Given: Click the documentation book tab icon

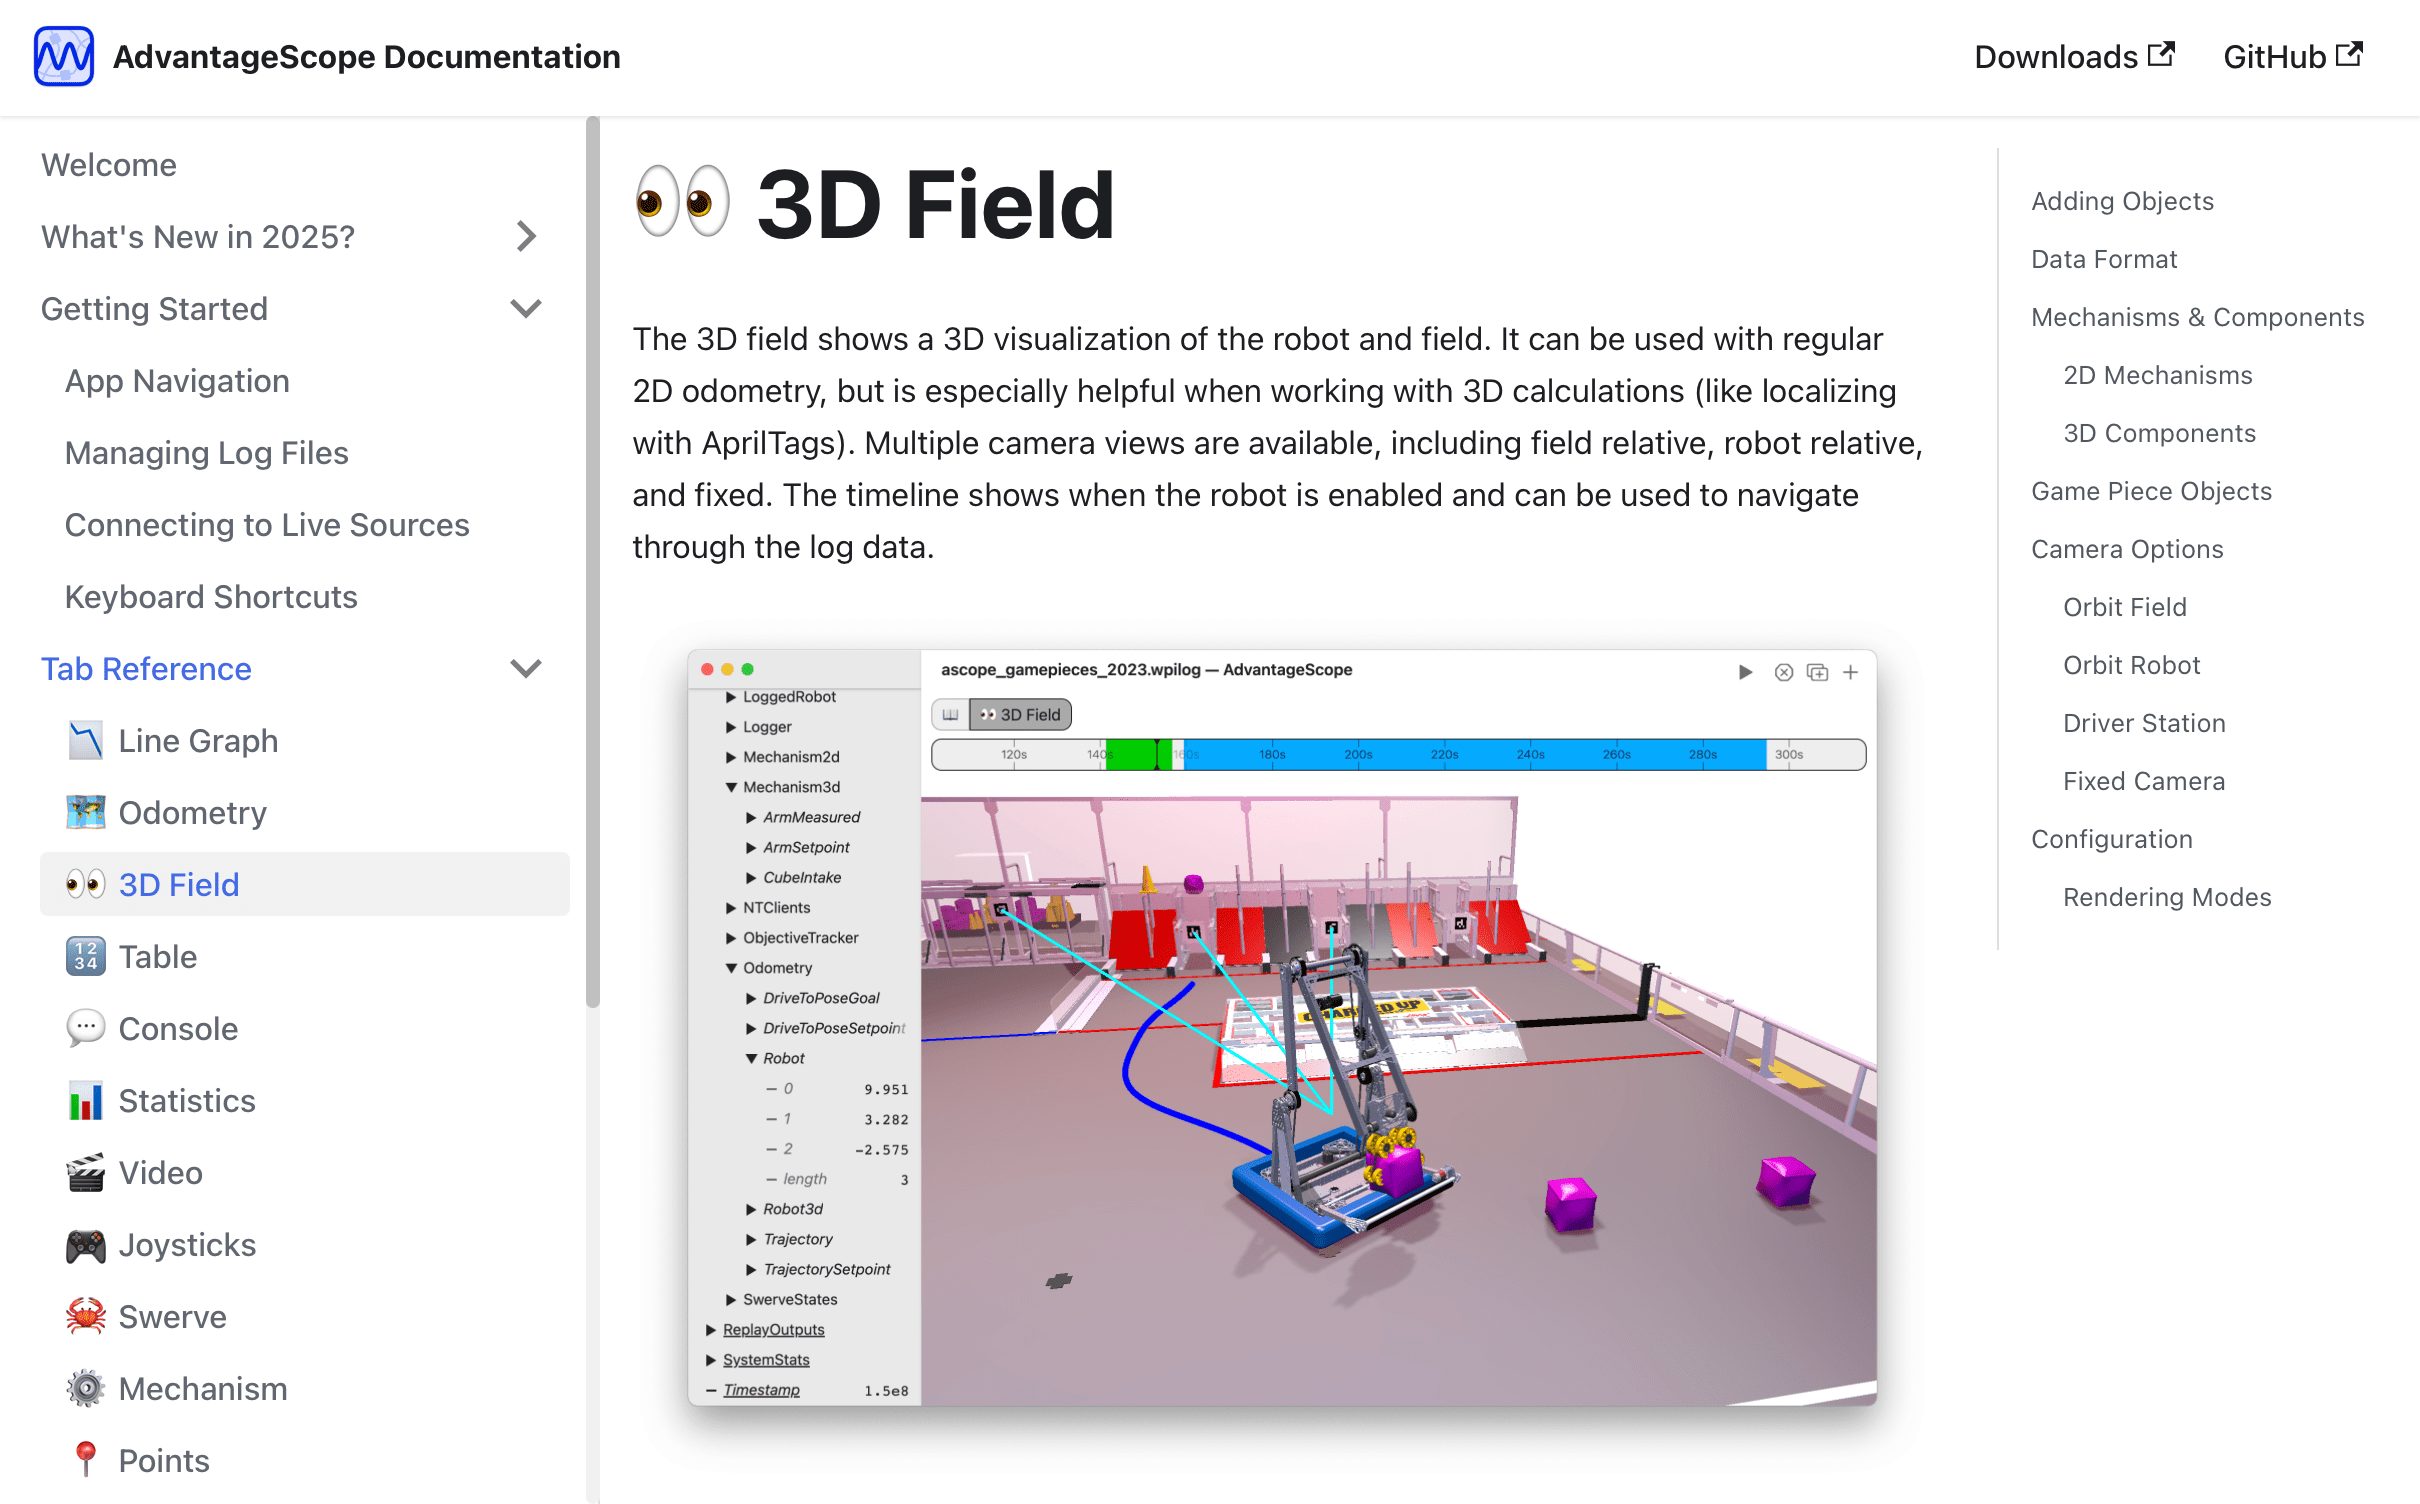Looking at the screenshot, I should pyautogui.click(x=950, y=714).
